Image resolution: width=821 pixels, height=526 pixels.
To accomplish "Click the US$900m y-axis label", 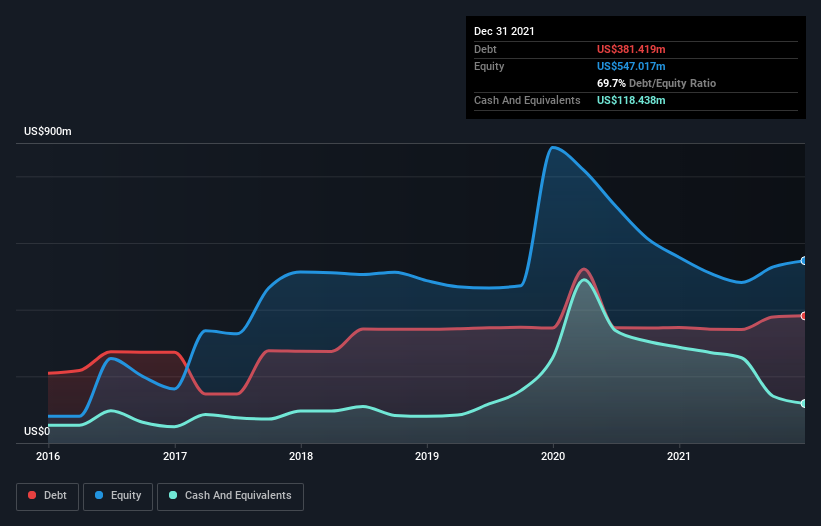I will [x=48, y=131].
